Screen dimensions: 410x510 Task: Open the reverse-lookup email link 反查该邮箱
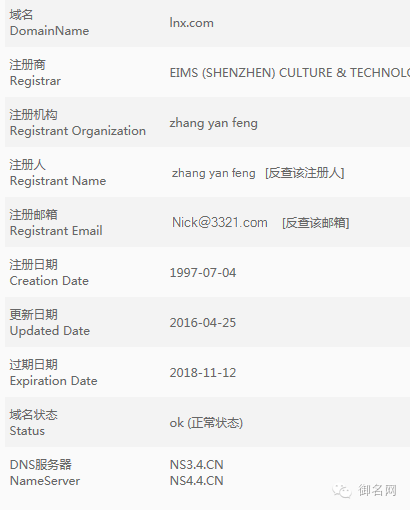tap(316, 223)
